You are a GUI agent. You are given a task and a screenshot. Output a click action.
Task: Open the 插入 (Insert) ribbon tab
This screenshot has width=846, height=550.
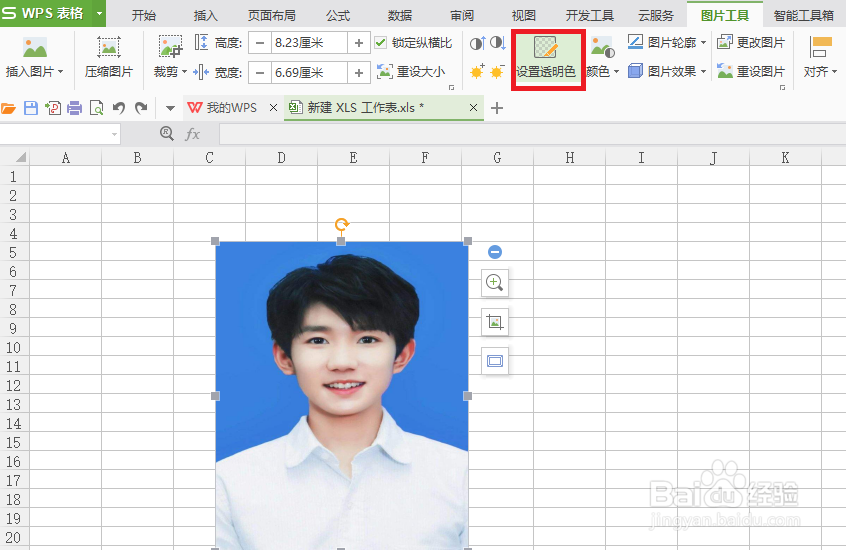(x=206, y=15)
